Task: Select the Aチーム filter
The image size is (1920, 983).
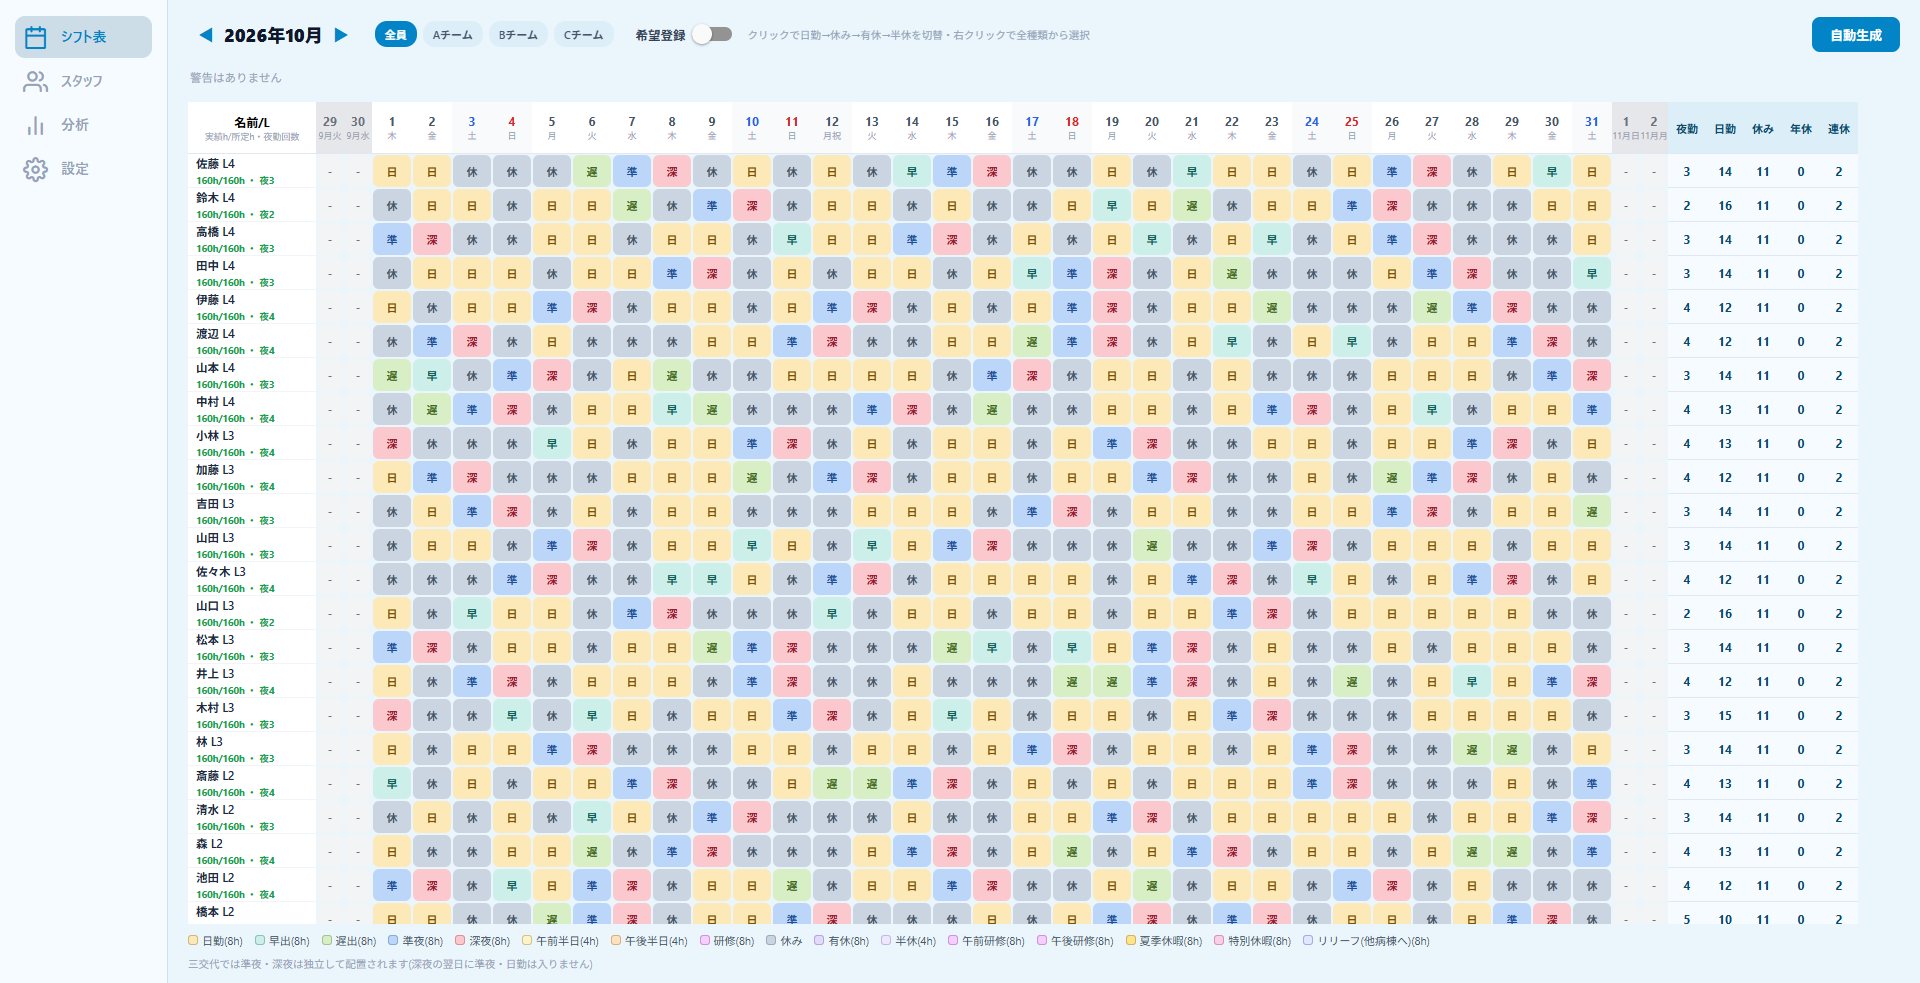Action: 452,35
